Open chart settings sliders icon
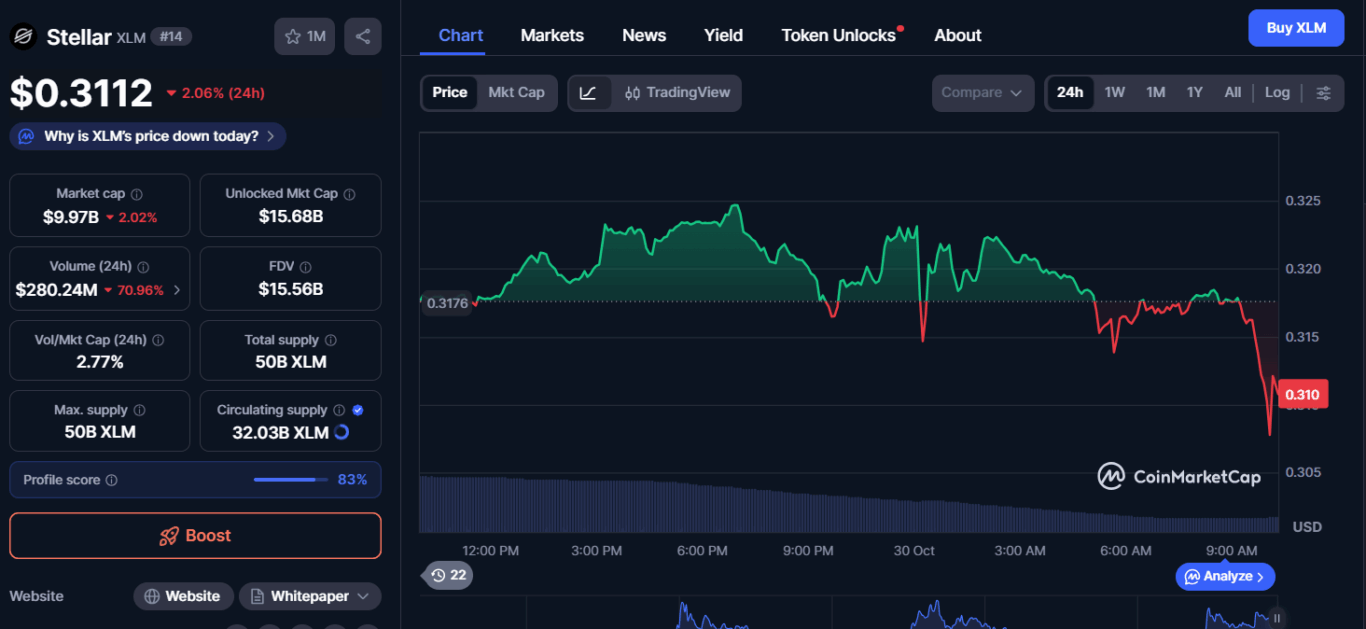The width and height of the screenshot is (1366, 629). click(x=1323, y=93)
